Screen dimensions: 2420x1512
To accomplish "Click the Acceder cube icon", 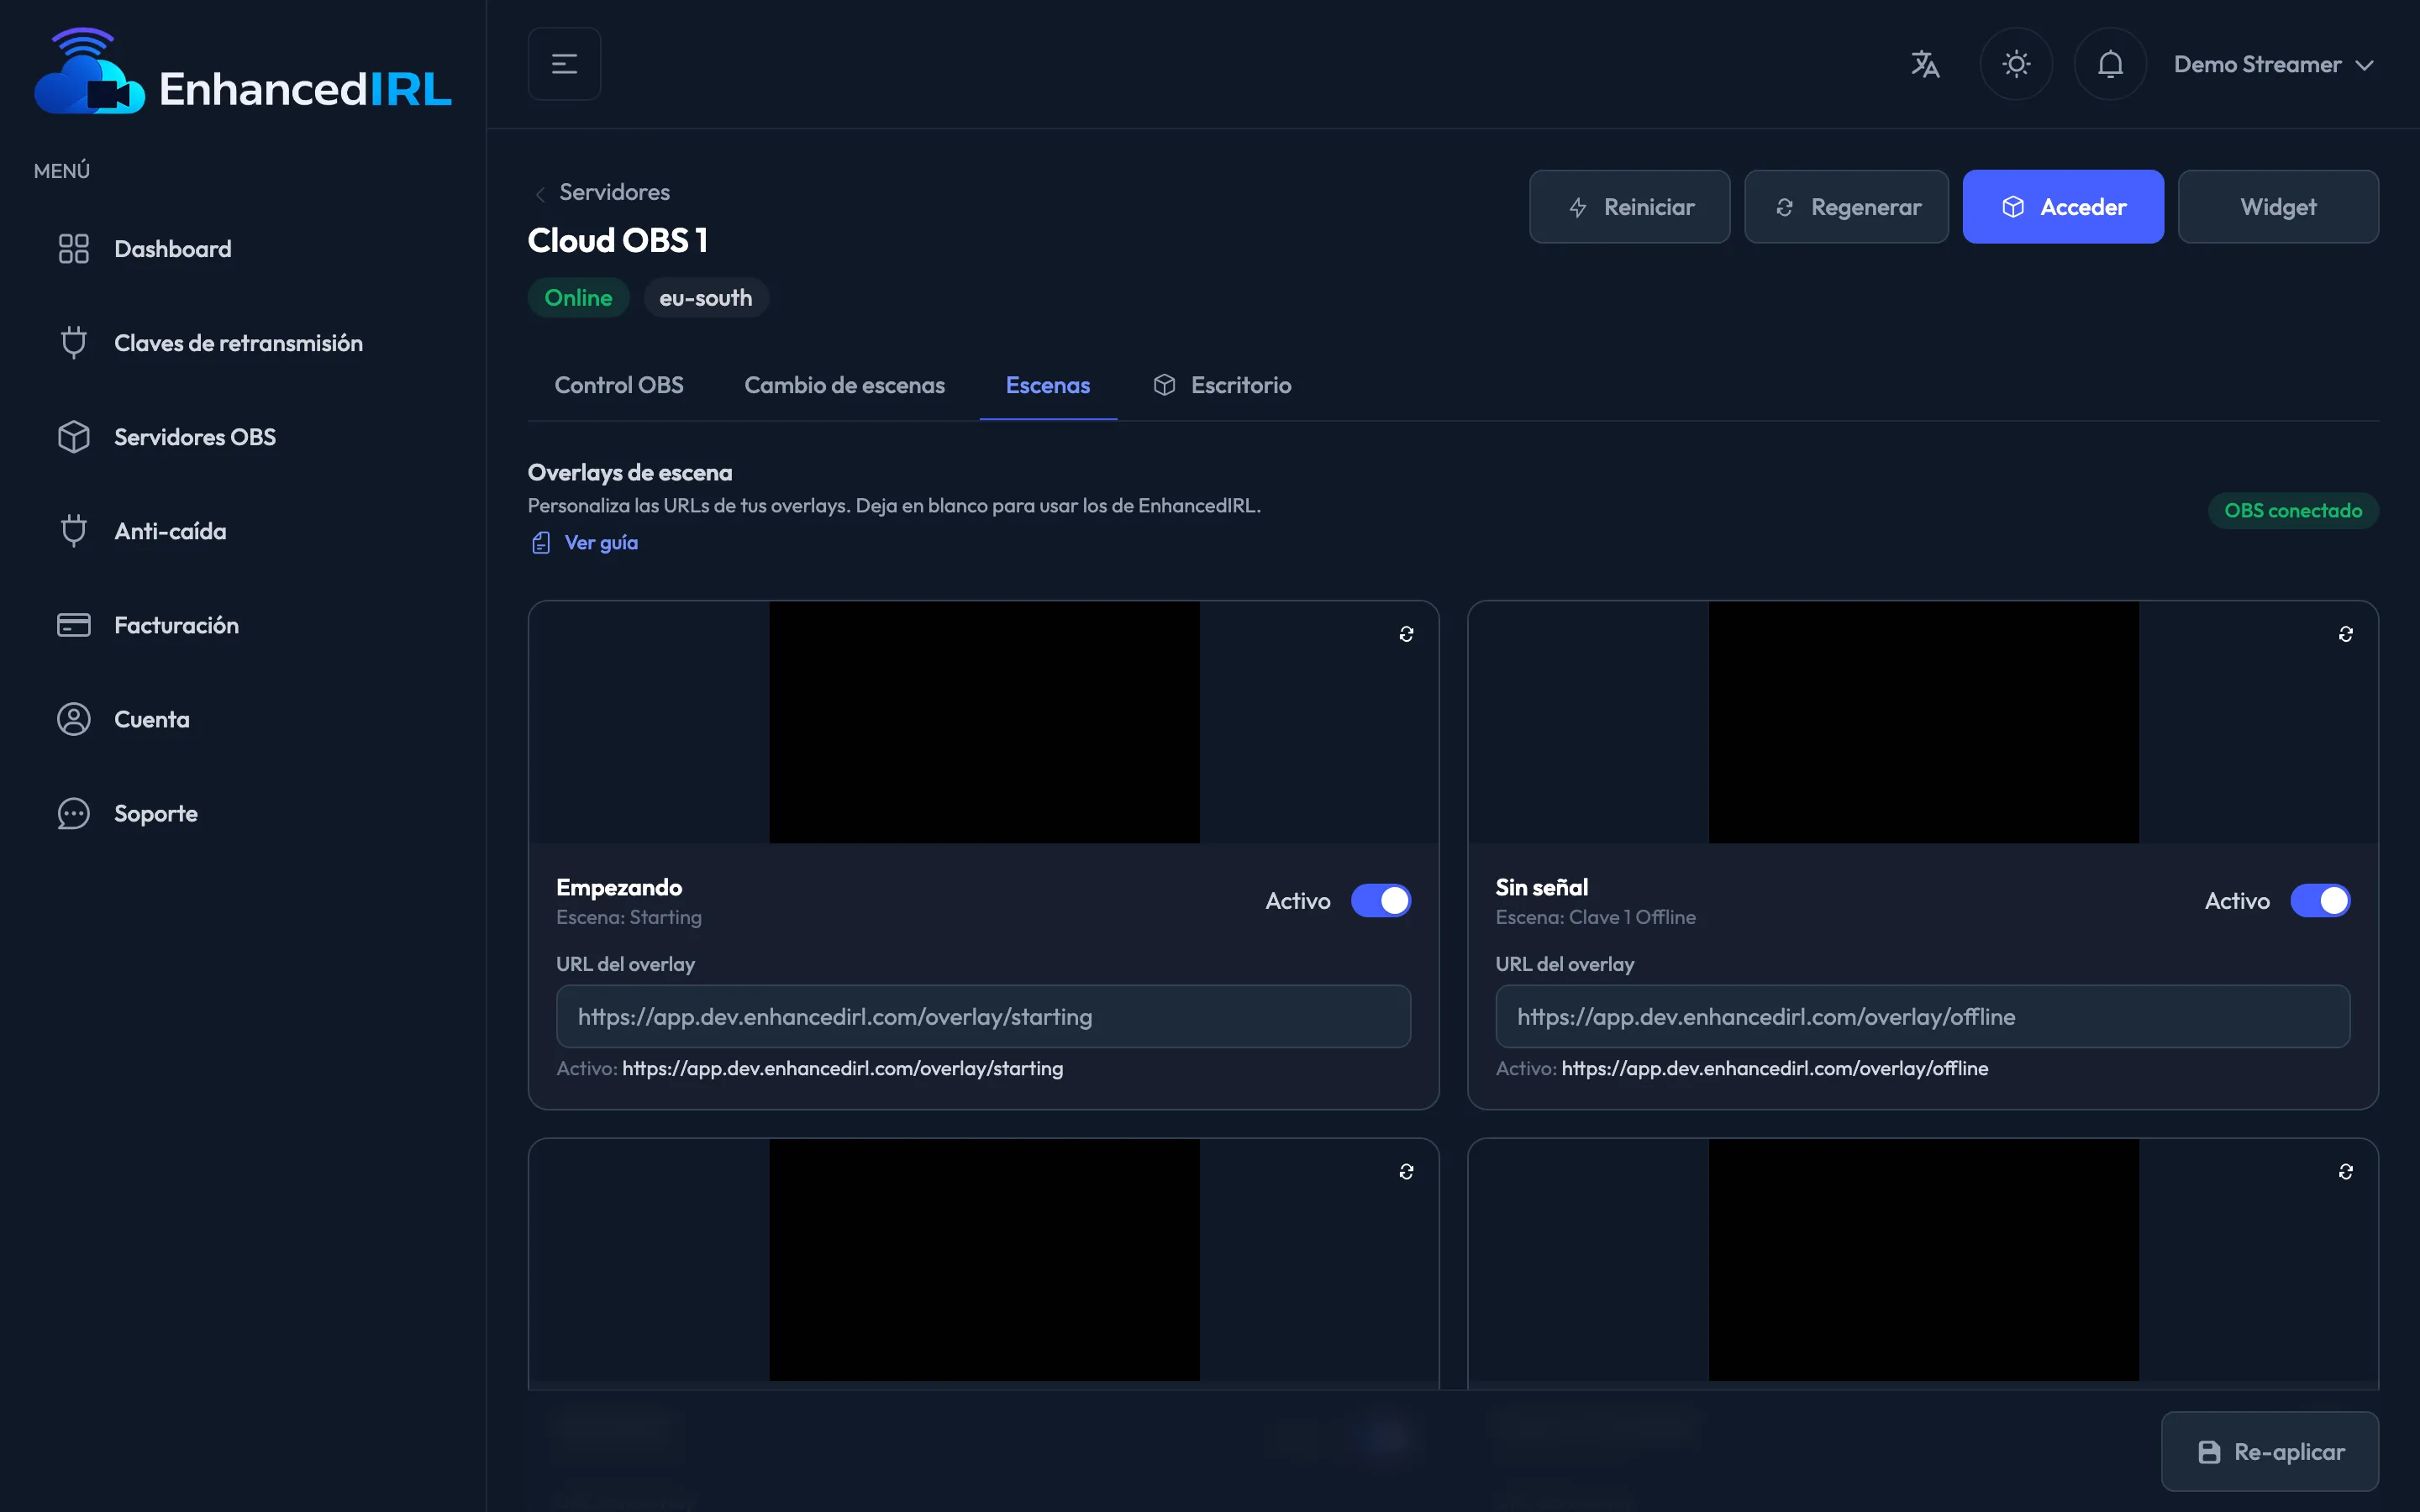I will 2013,207.
